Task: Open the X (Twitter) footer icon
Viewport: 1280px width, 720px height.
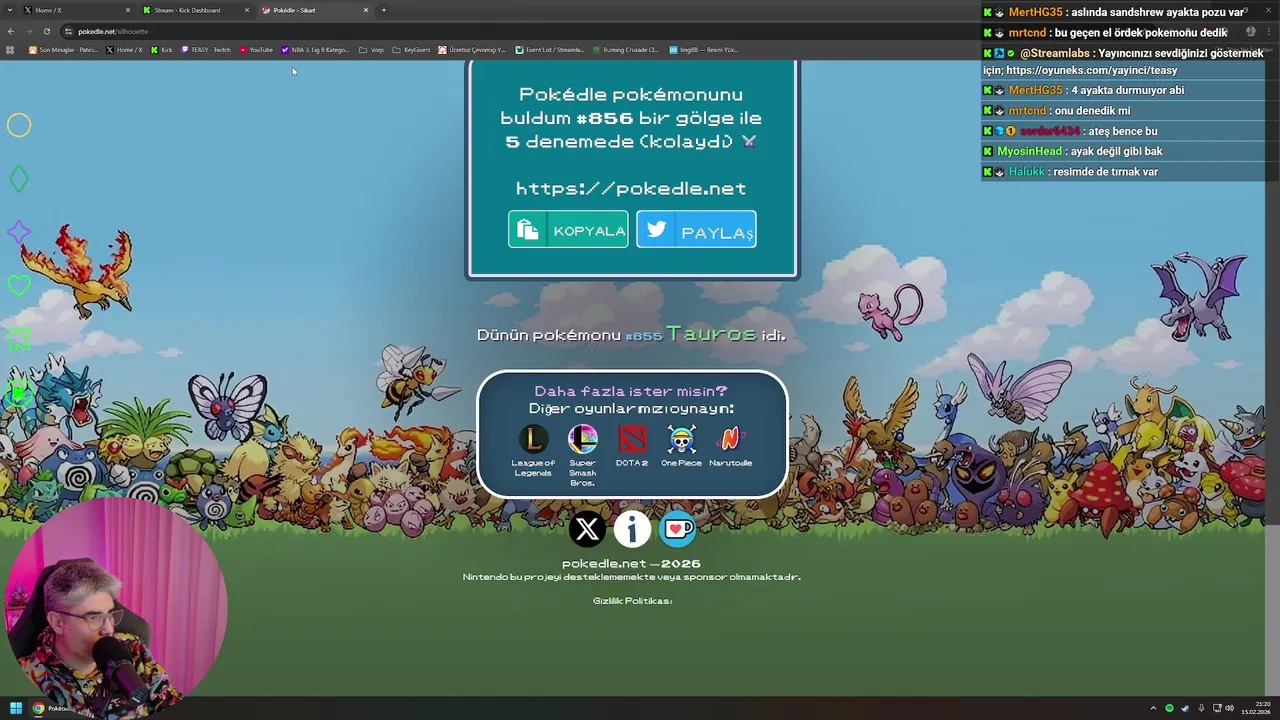Action: tap(588, 529)
